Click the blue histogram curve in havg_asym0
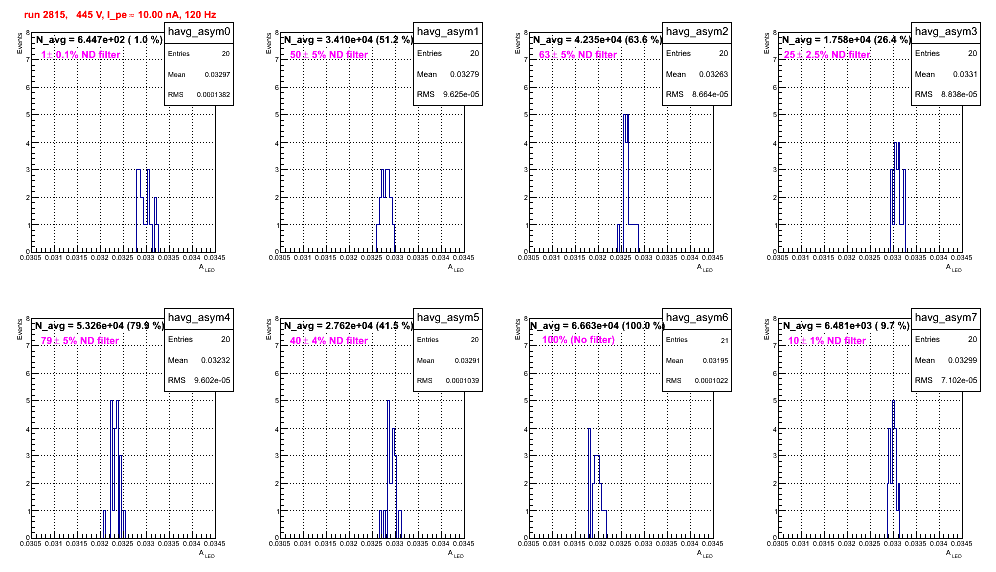The width and height of the screenshot is (996, 572). (x=147, y=210)
